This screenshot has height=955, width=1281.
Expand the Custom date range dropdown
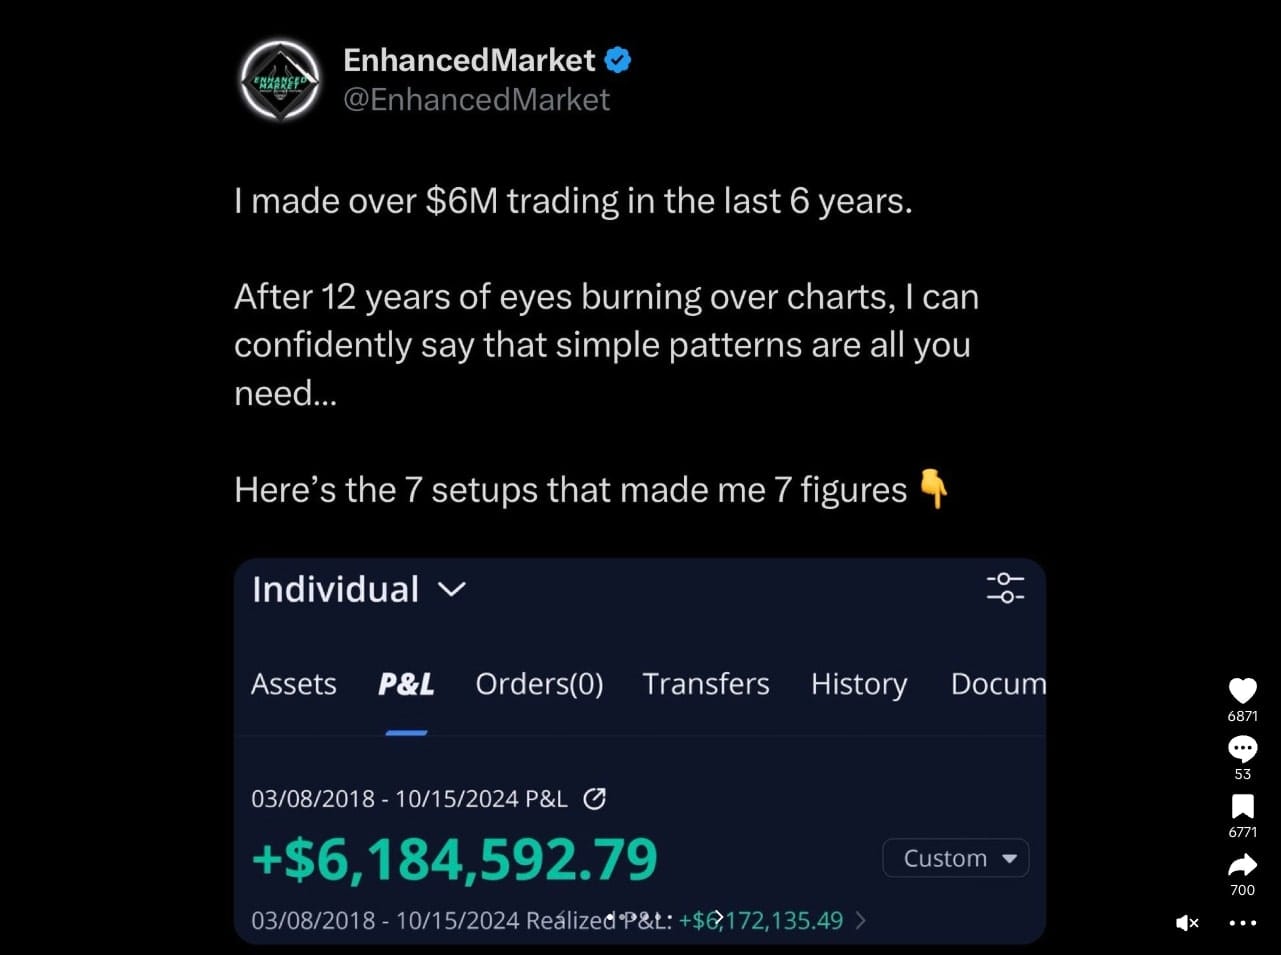point(954,857)
